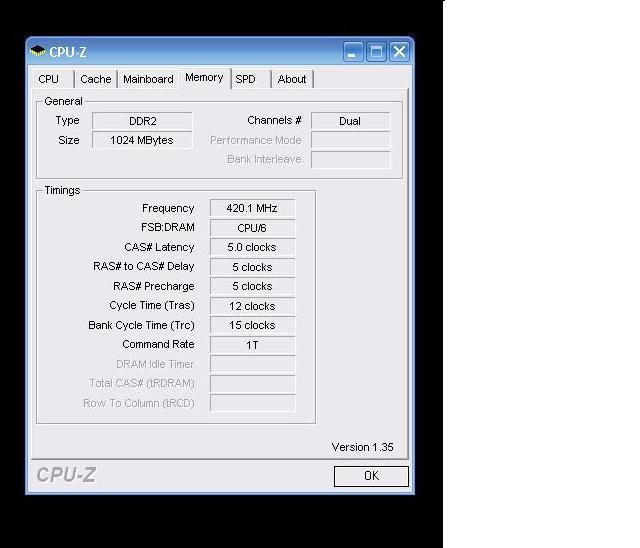
Task: Click the empty Performance Mode field
Action: (x=350, y=140)
